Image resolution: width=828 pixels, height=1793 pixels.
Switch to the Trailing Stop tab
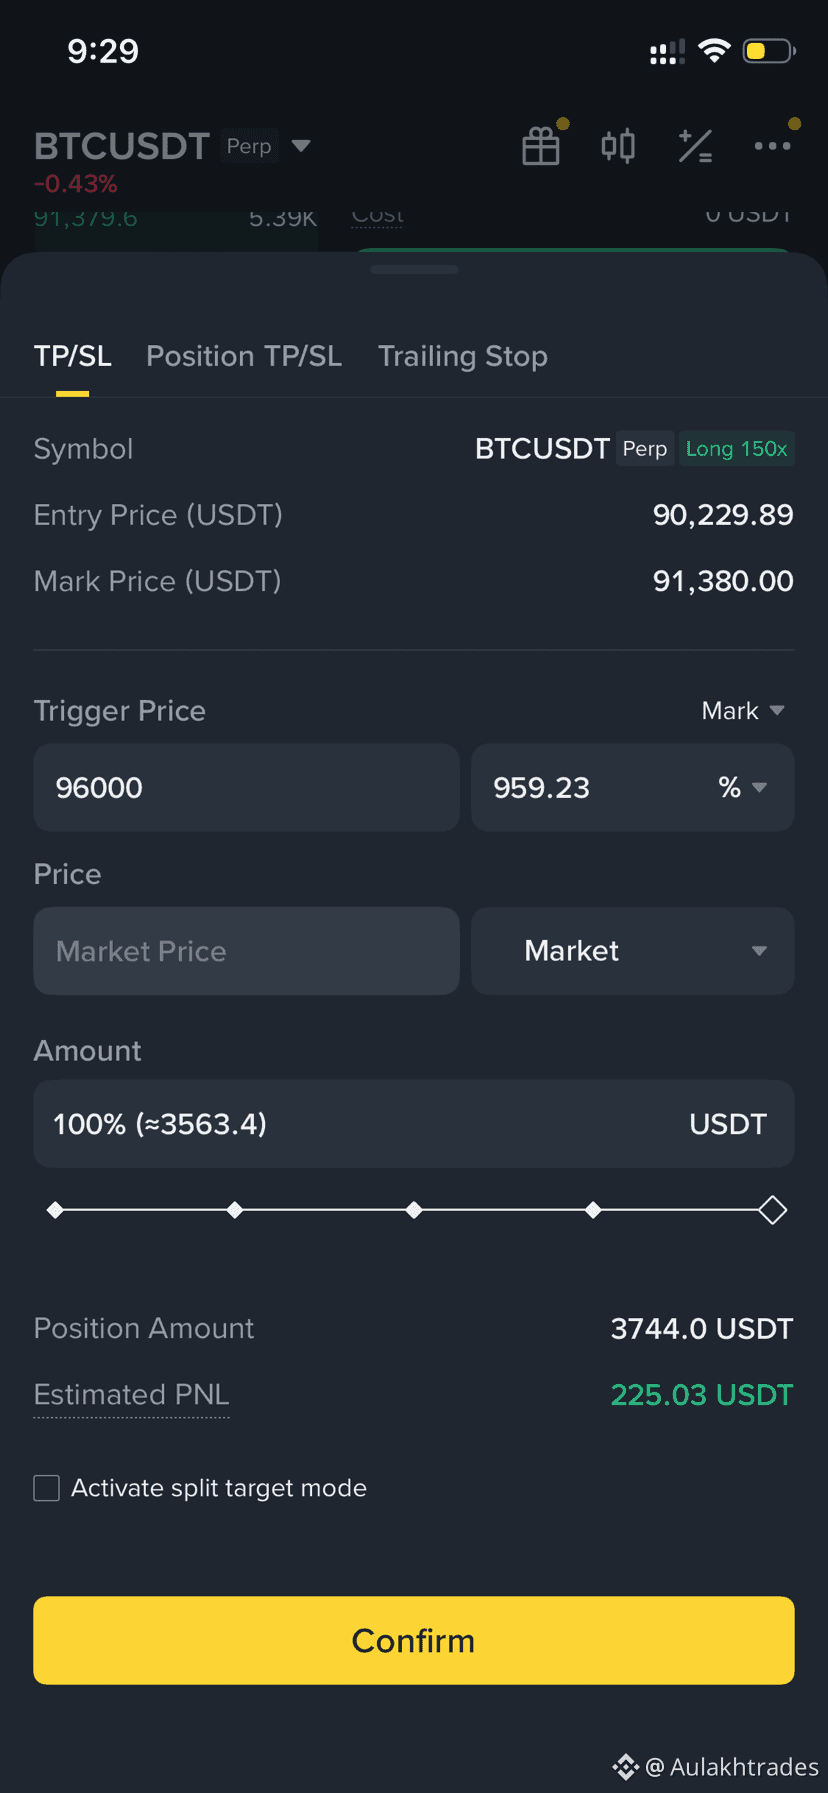click(x=462, y=356)
